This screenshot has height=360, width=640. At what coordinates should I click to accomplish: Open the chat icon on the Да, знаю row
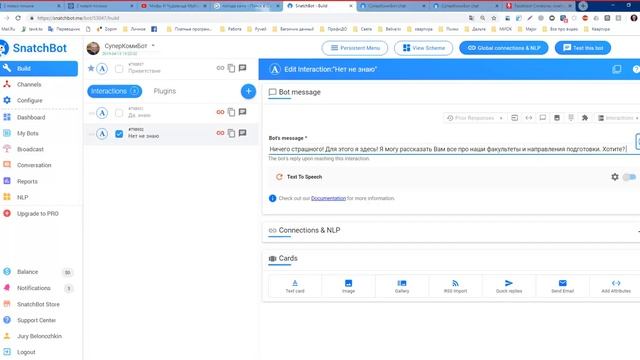[x=242, y=111]
